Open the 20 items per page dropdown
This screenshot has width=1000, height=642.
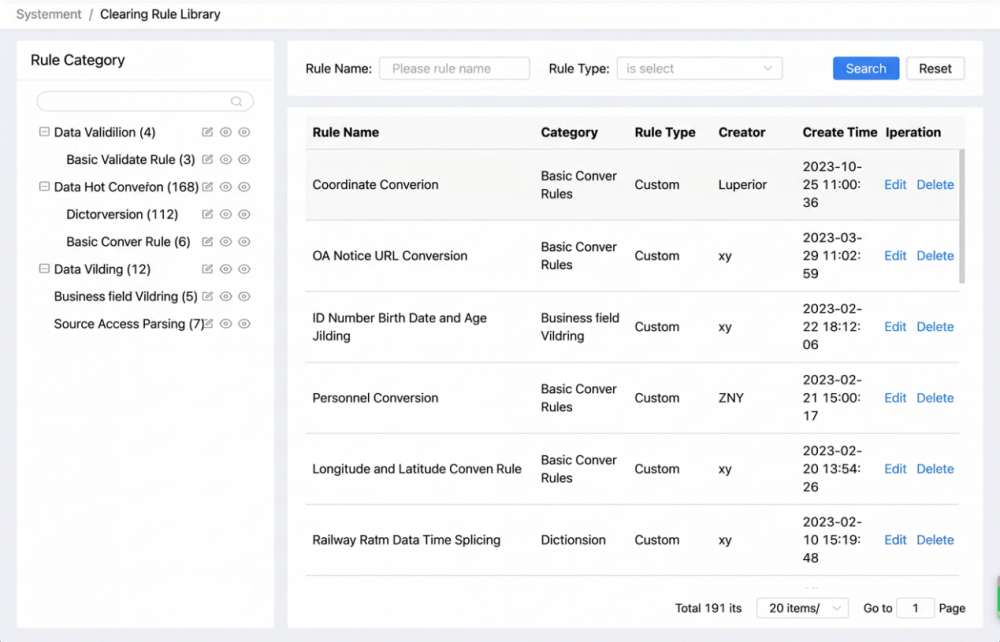coord(802,608)
